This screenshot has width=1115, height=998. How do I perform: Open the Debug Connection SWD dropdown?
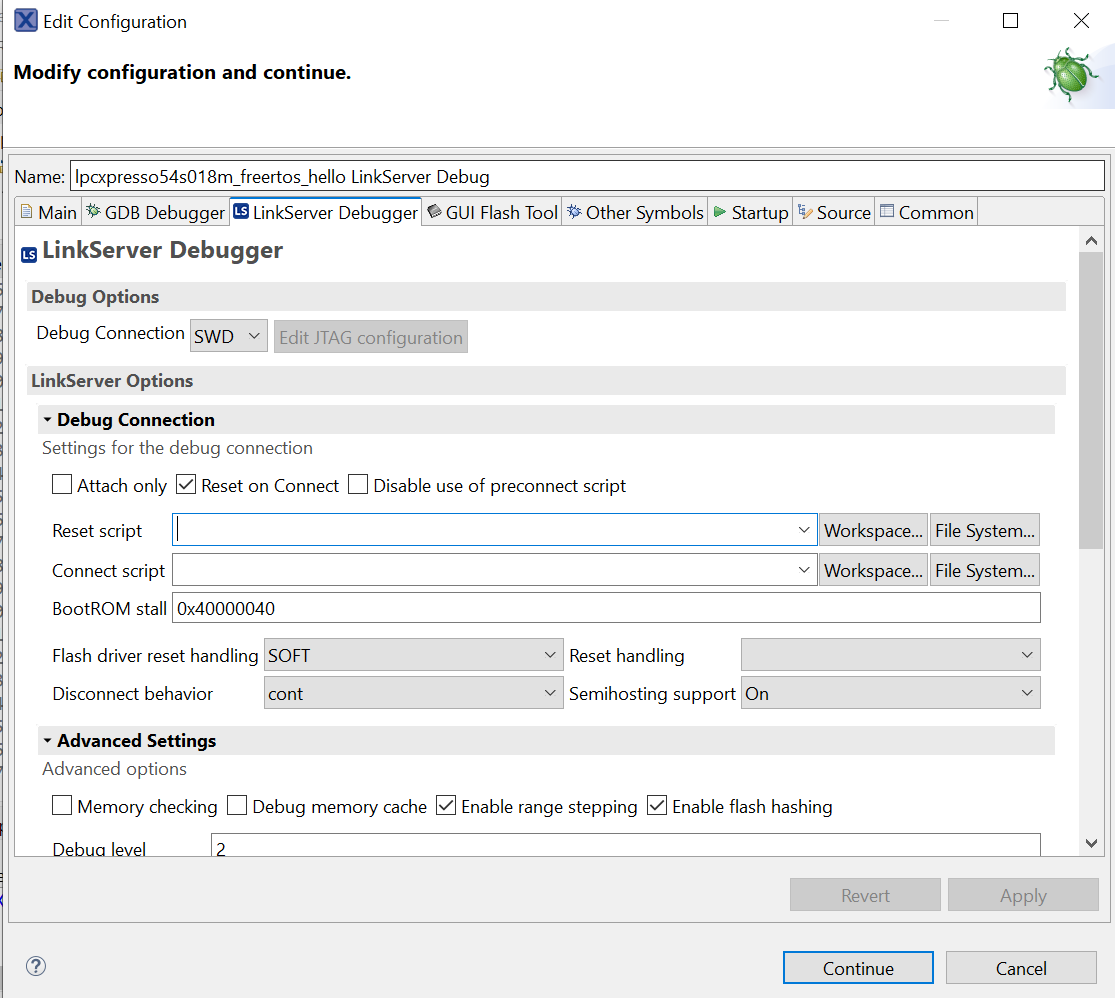coord(229,337)
